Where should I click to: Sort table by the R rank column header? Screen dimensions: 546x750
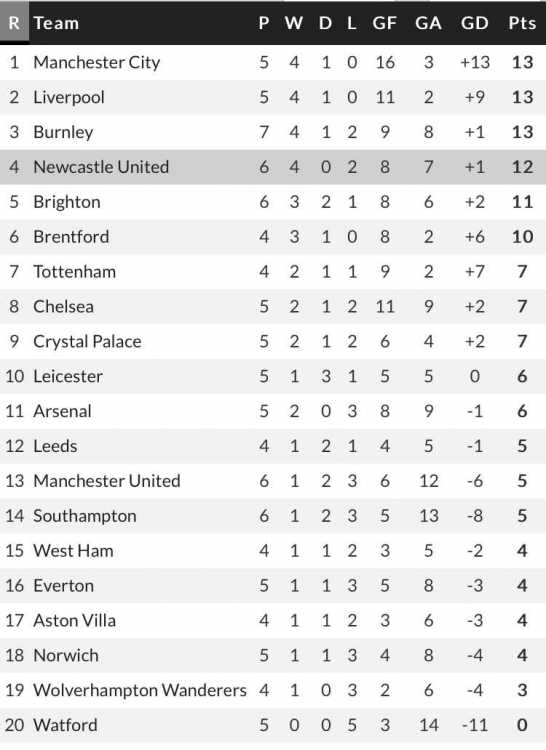click(14, 23)
